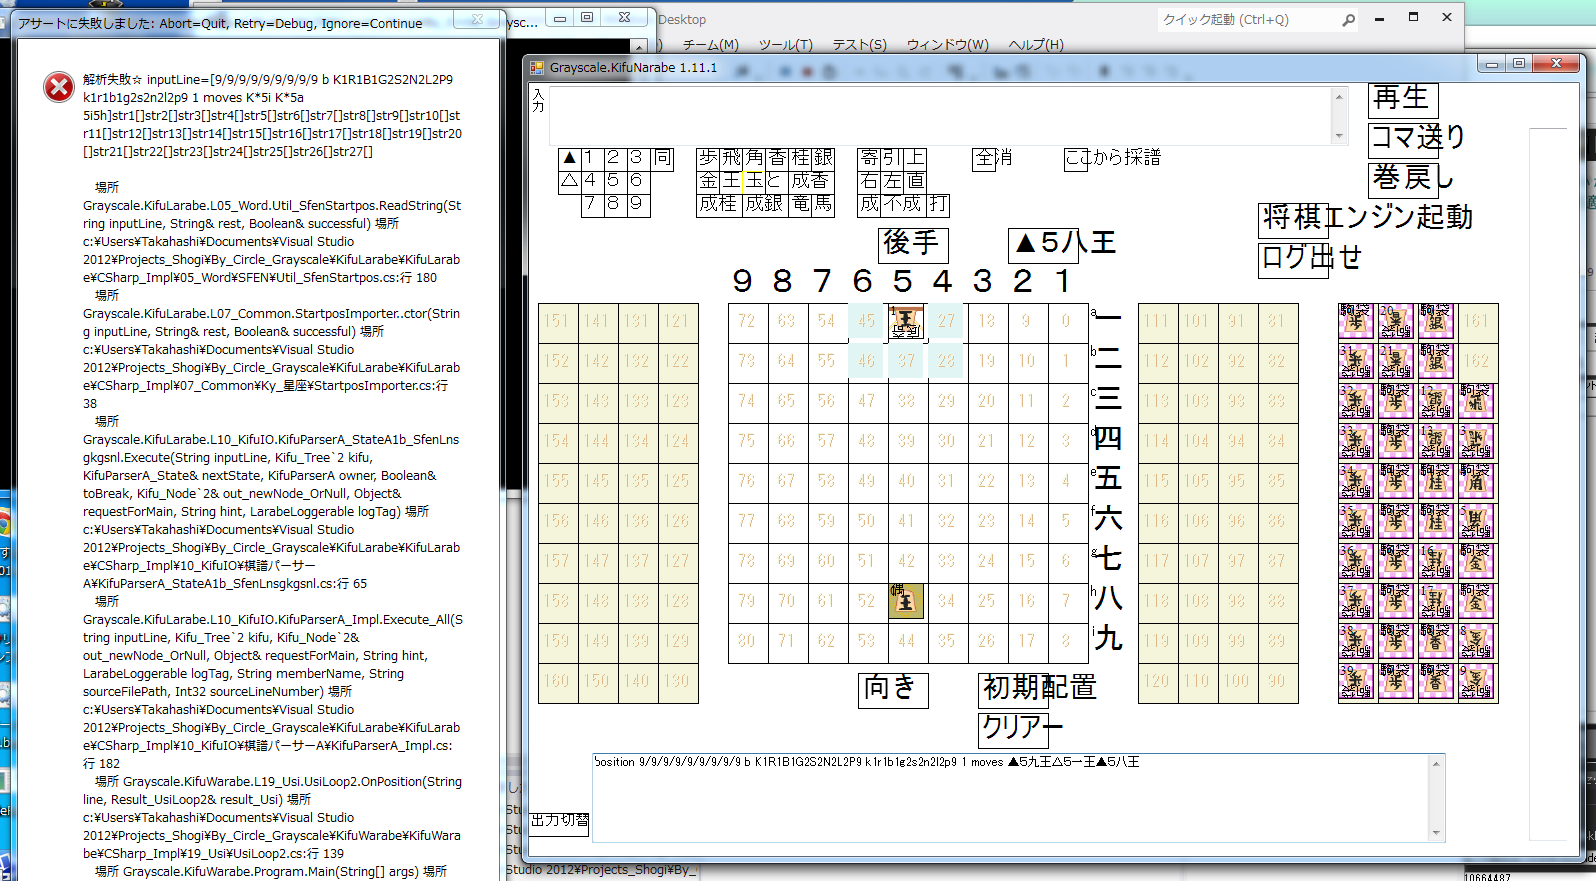The image size is (1596, 881).
Task: Pick piece tile numbered 16 in piece bag
Action: [1436, 561]
